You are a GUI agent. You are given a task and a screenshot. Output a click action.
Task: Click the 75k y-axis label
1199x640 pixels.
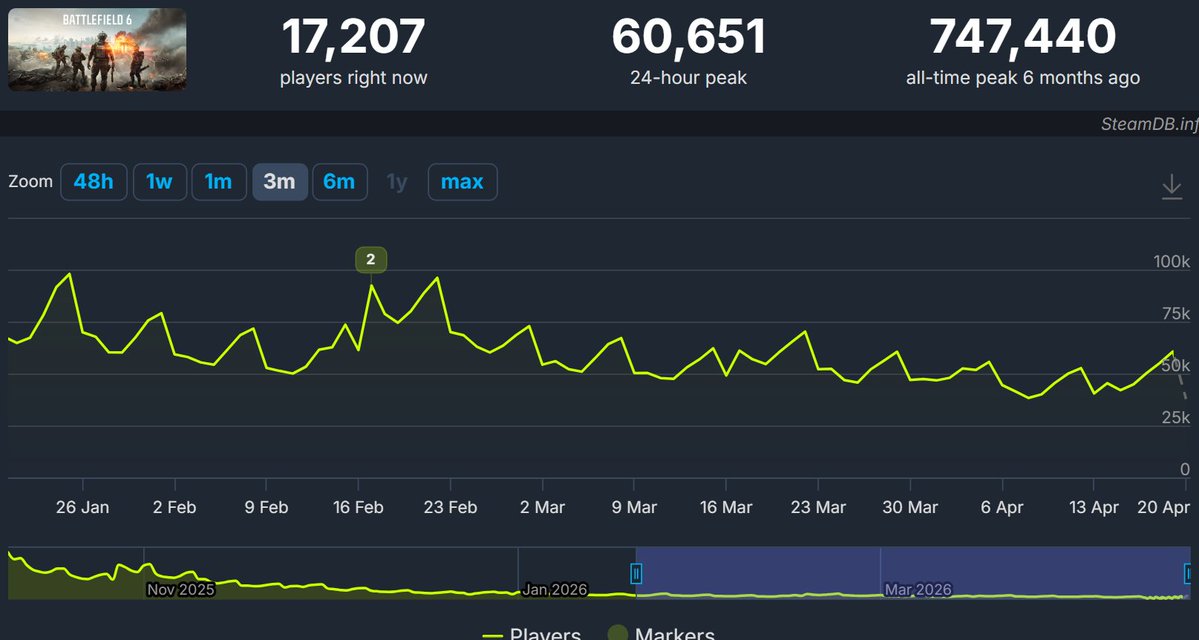[1175, 314]
